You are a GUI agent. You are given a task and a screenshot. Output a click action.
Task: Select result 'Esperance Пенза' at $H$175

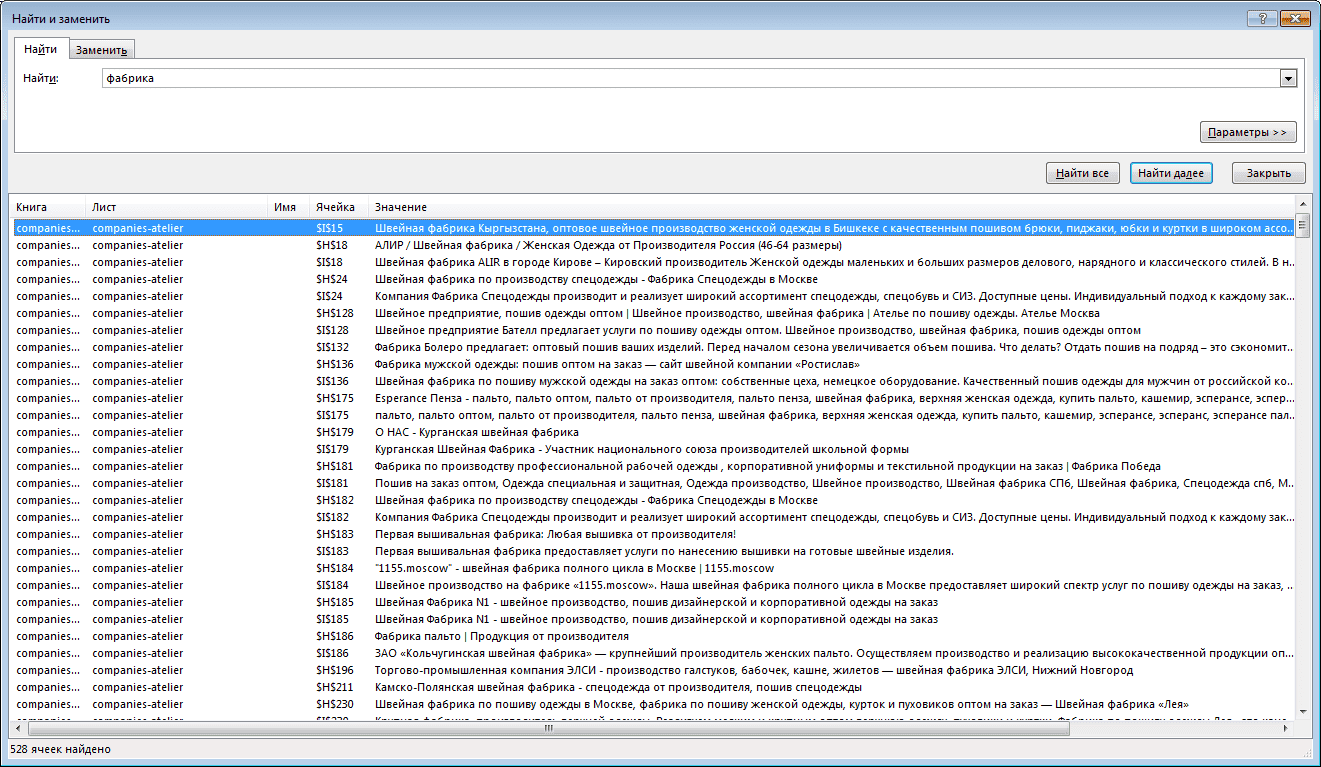point(653,398)
